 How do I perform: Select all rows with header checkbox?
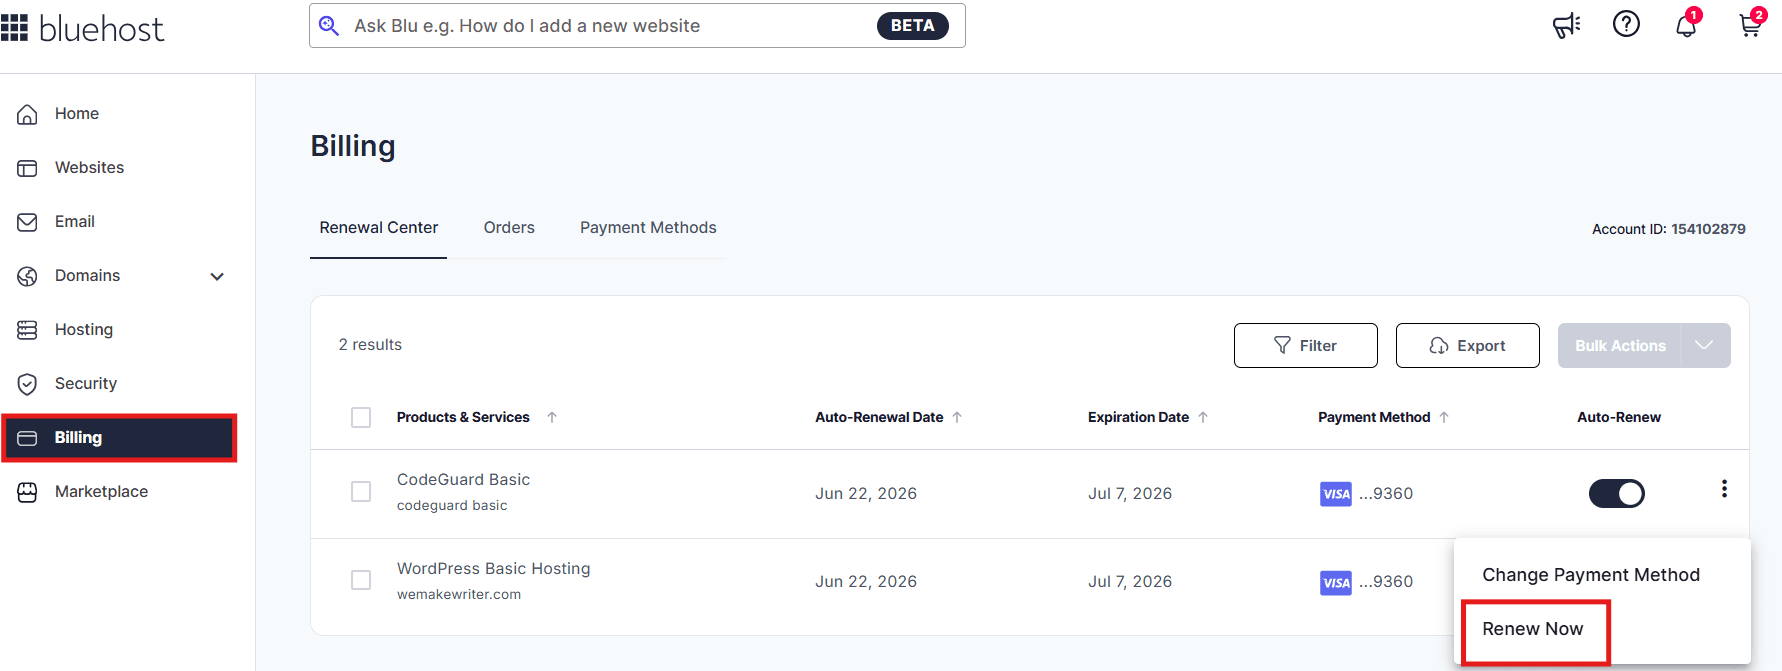pyautogui.click(x=361, y=417)
